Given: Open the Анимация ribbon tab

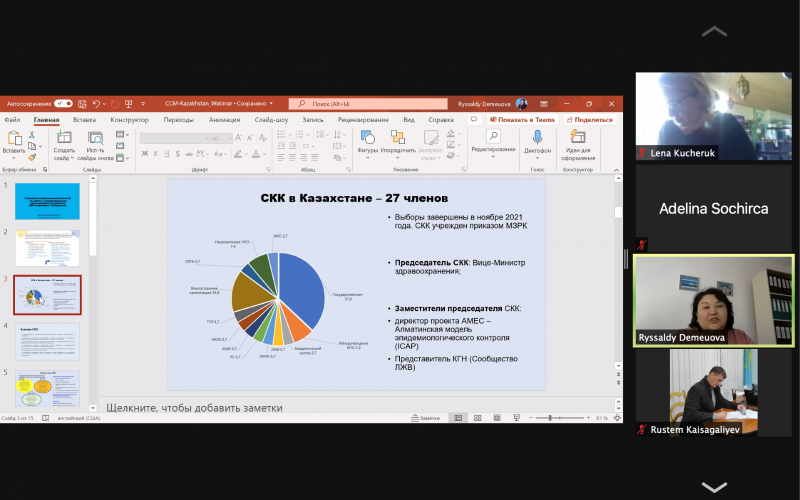Looking at the screenshot, I should click(224, 119).
